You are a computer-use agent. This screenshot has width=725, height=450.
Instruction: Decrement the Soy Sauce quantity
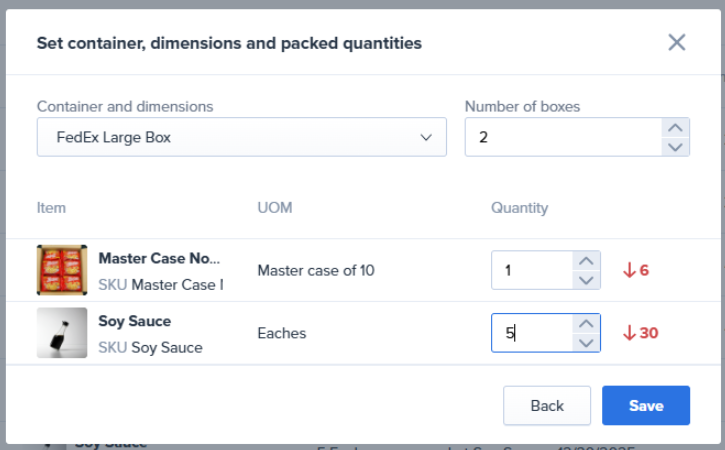coord(587,343)
